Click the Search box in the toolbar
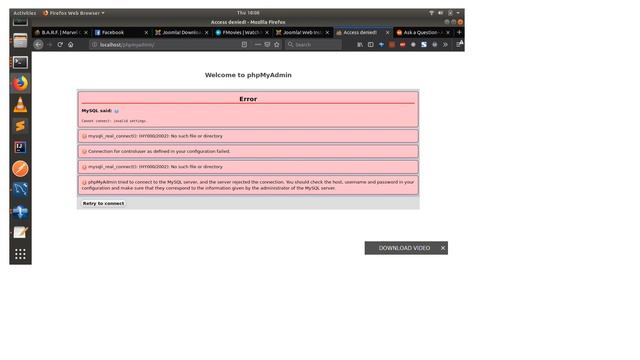The image size is (640, 360). pos(313,44)
